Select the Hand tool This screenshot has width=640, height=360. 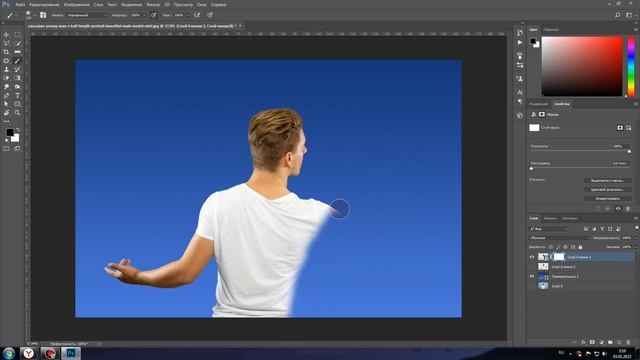(x=6, y=113)
